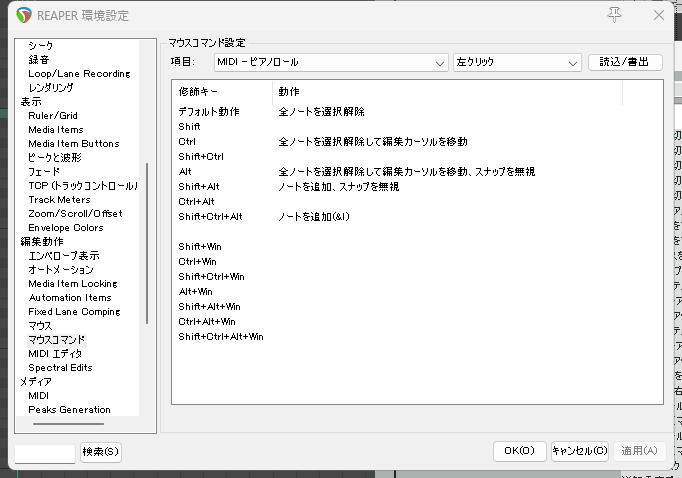The width and height of the screenshot is (682, 478).
Task: Select 録音 in the settings tree
Action: pyautogui.click(x=39, y=60)
